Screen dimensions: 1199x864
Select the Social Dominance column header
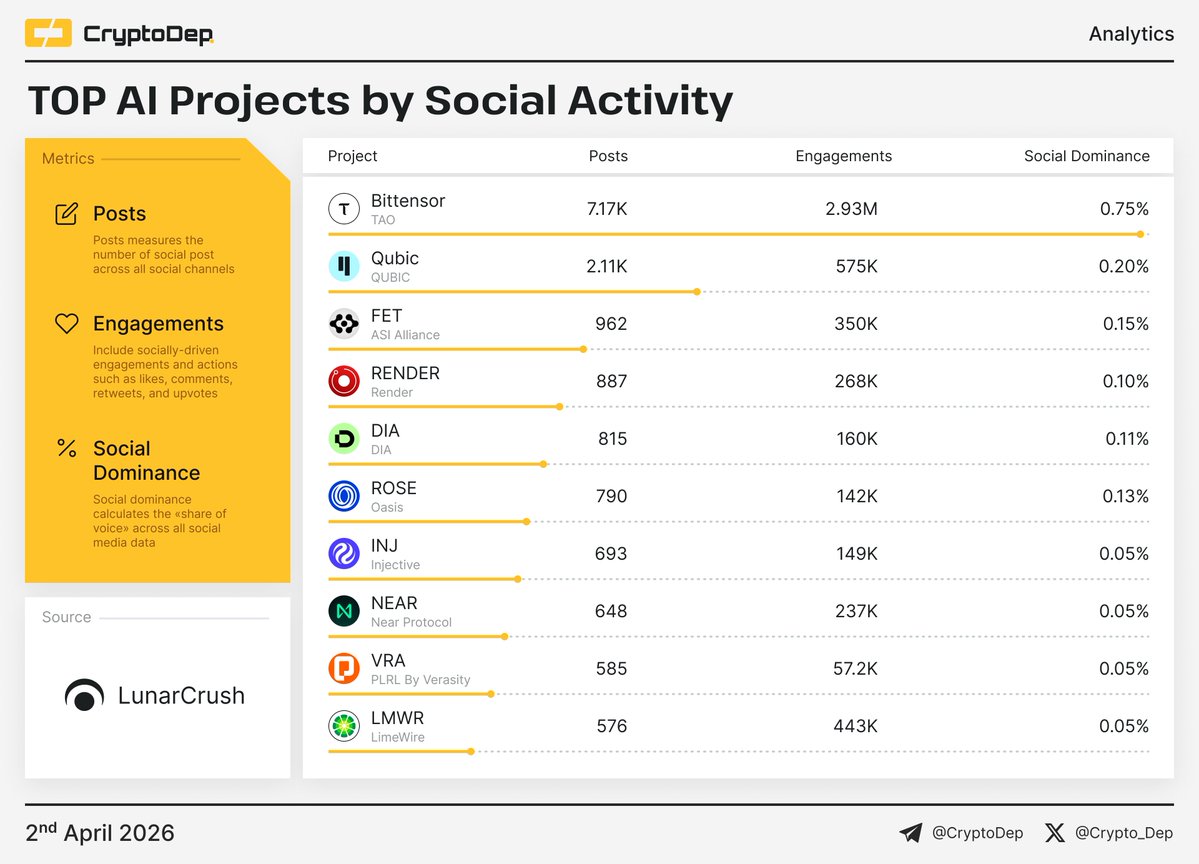(1086, 156)
